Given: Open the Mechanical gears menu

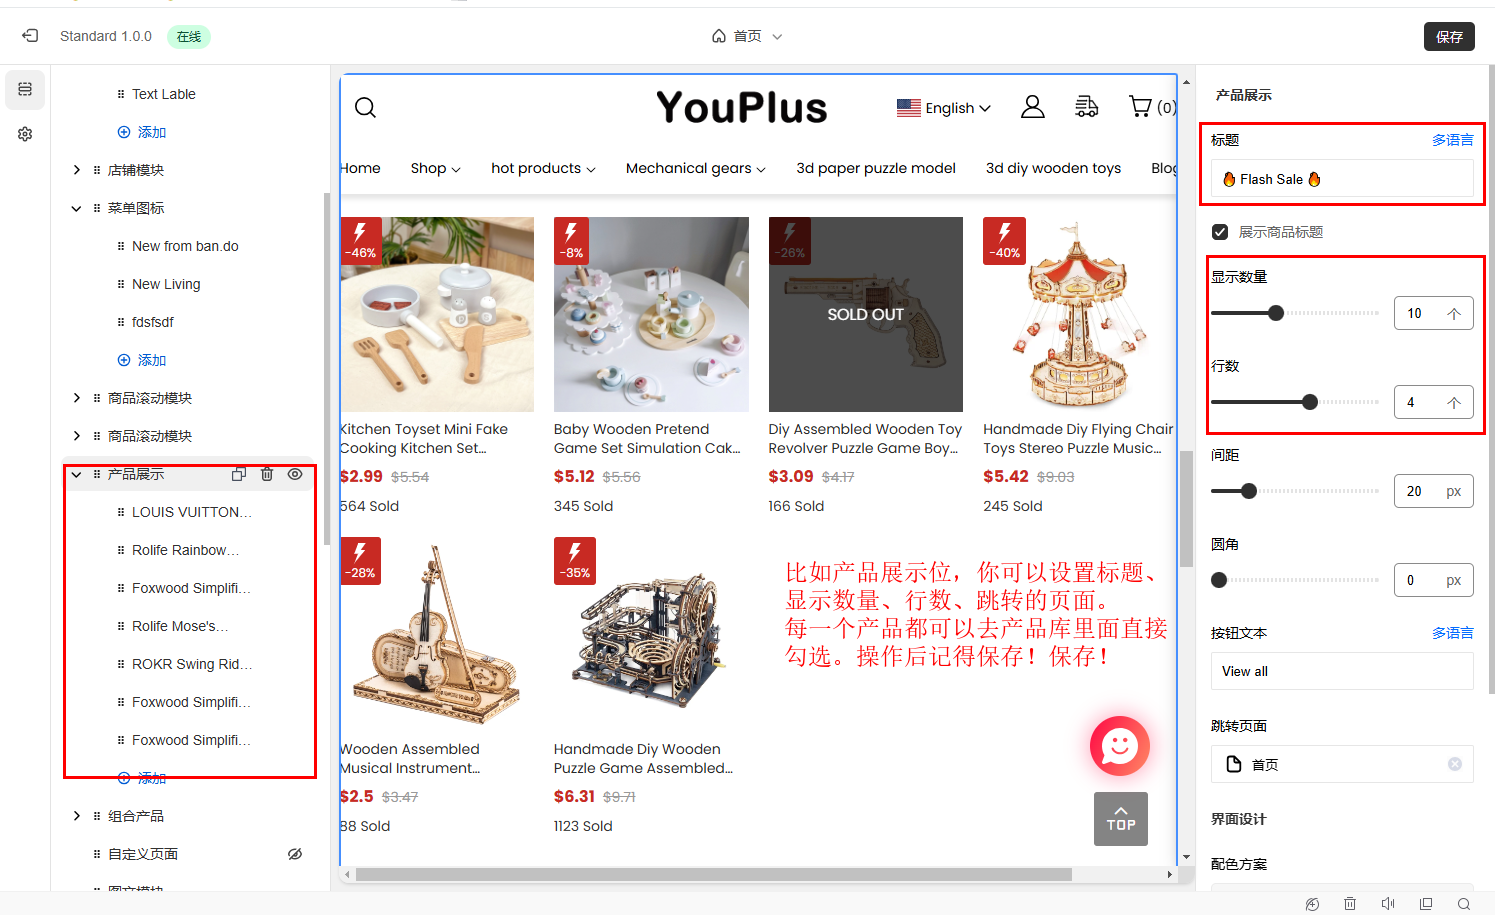Looking at the screenshot, I should click(x=695, y=168).
